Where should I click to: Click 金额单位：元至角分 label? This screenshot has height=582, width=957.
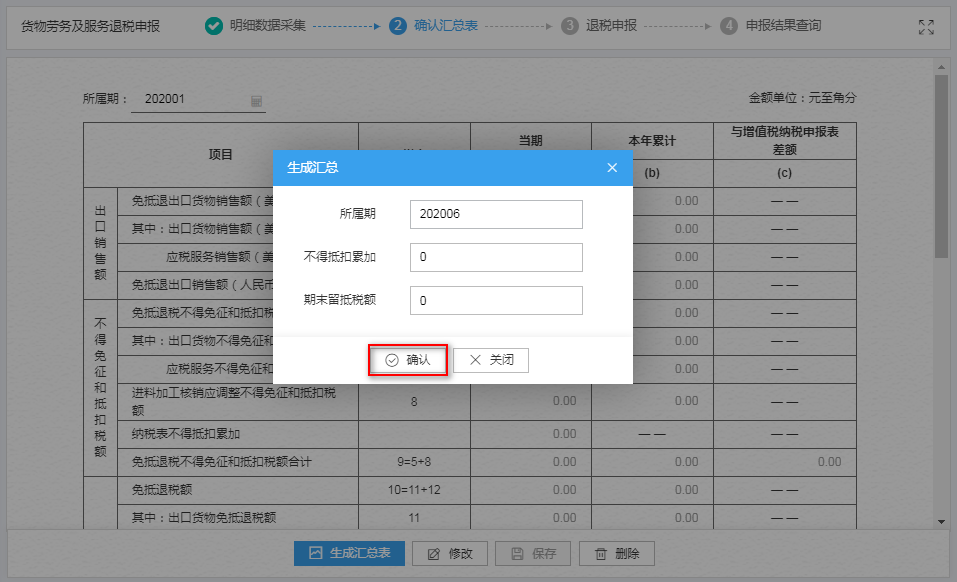tap(803, 98)
